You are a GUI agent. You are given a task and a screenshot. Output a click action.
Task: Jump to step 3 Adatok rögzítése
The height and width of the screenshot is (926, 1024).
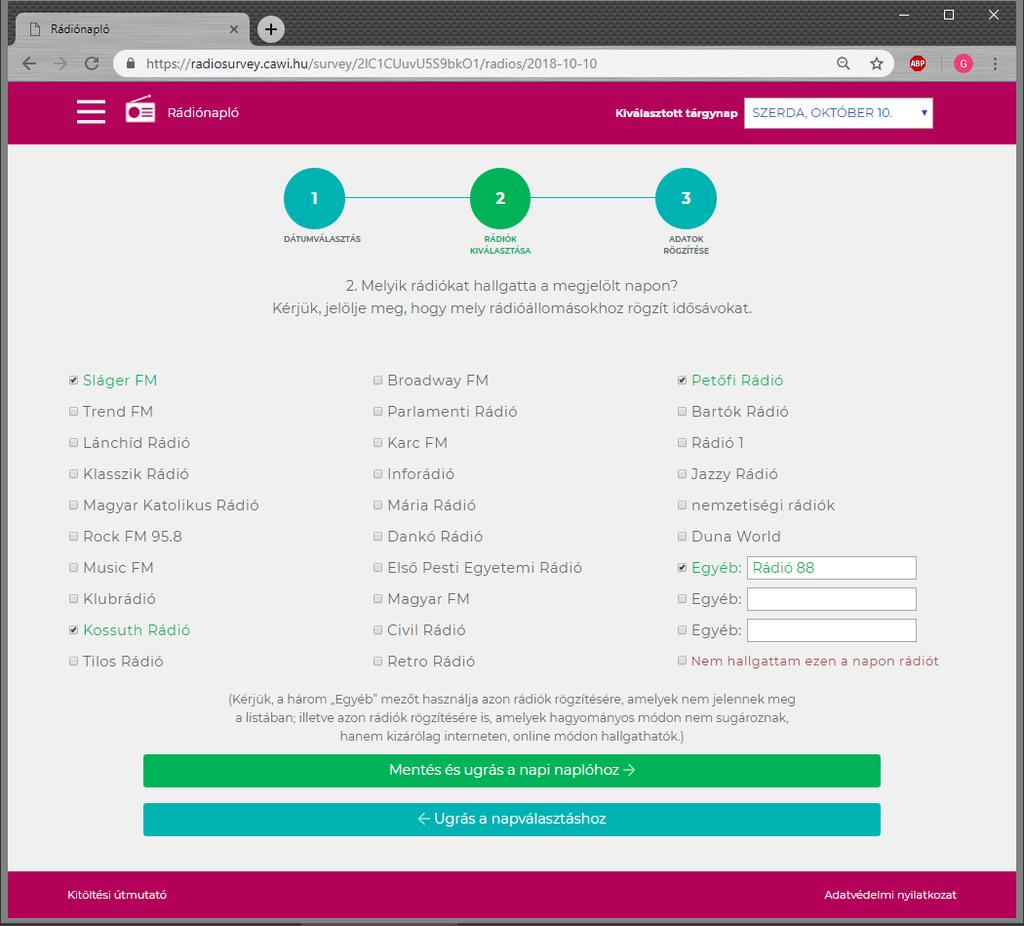tap(686, 198)
